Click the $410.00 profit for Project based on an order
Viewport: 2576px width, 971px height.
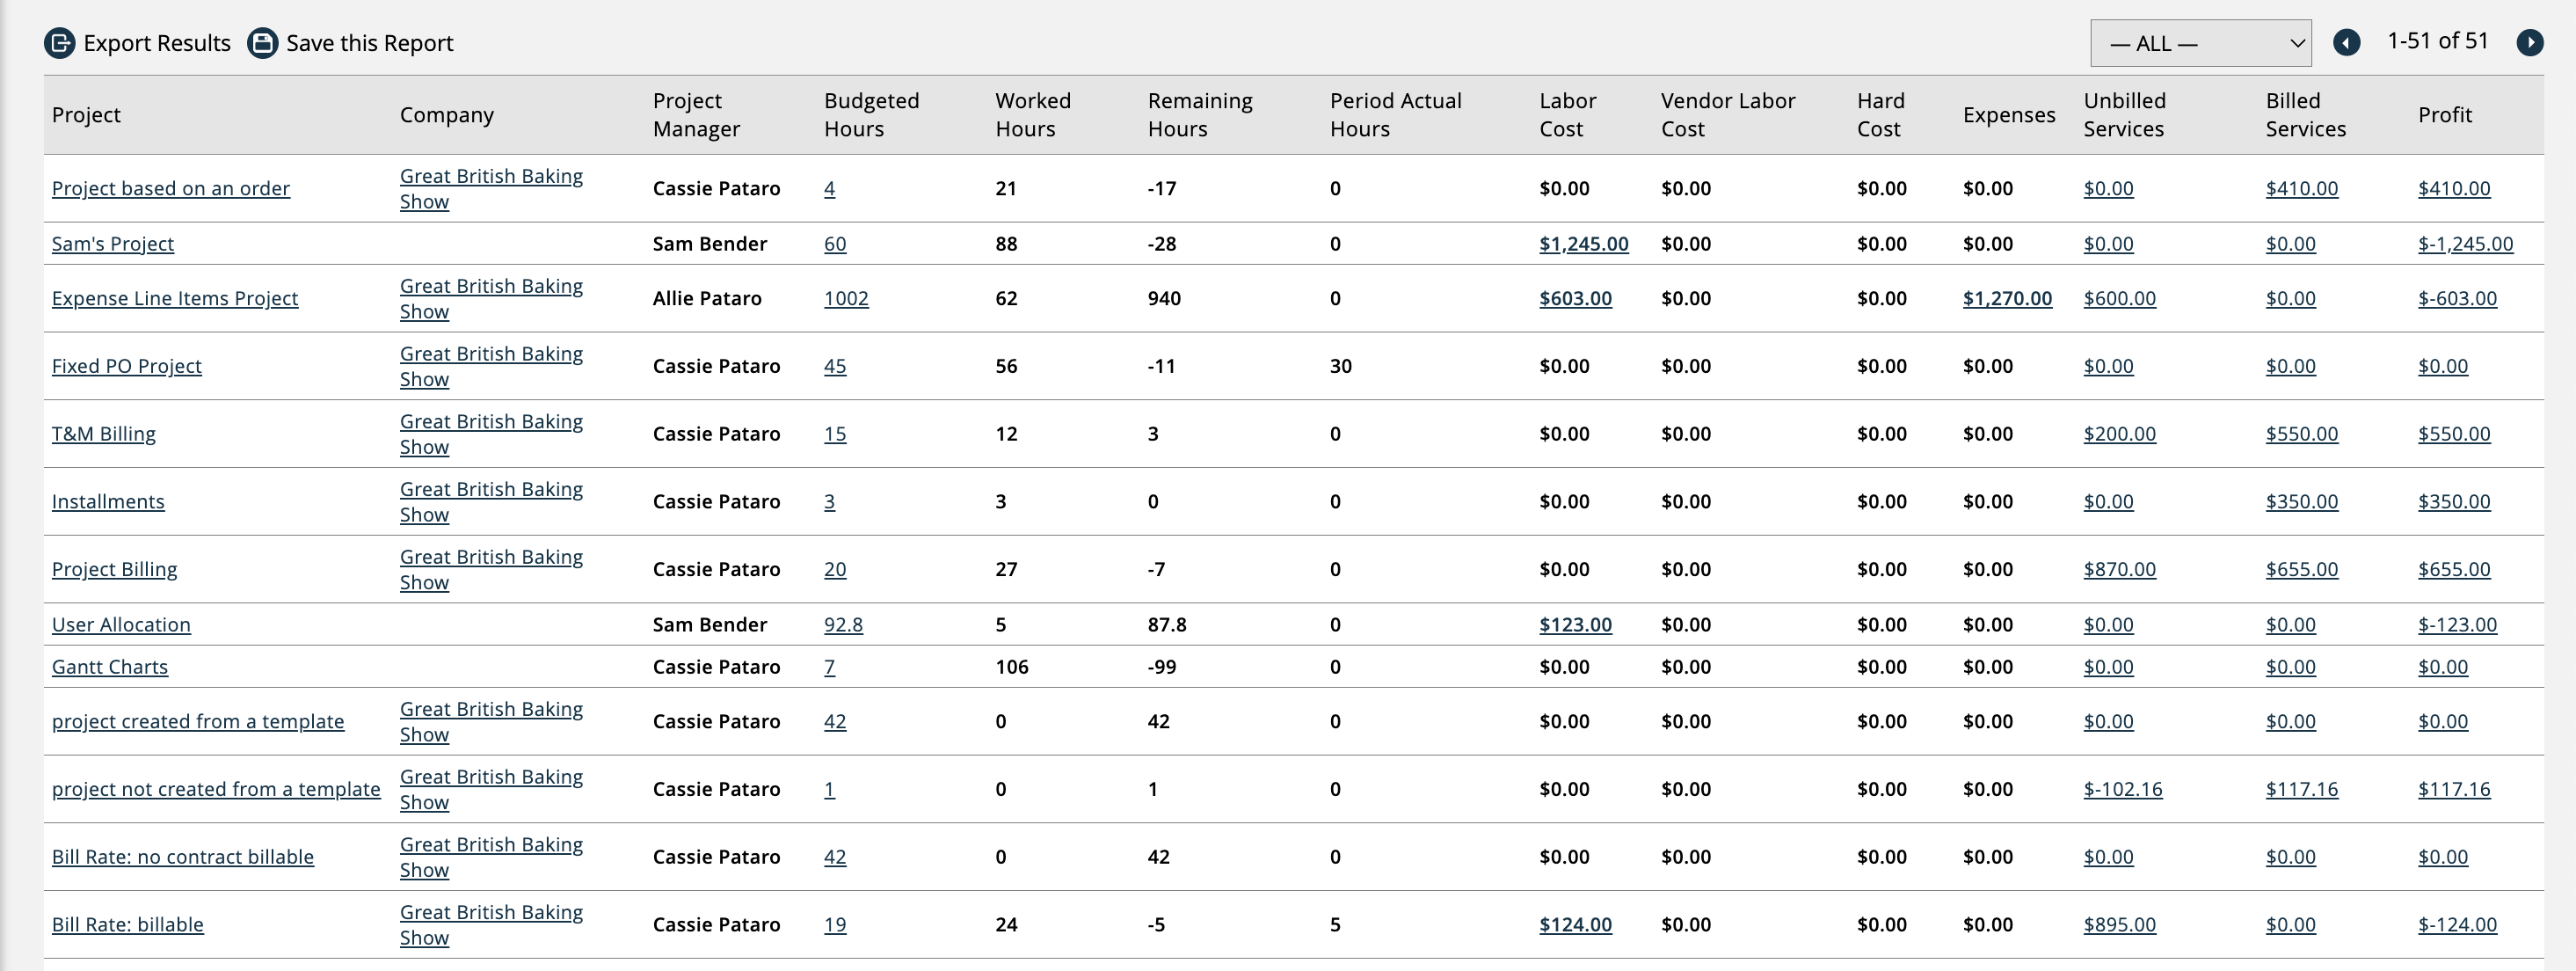pyautogui.click(x=2454, y=188)
